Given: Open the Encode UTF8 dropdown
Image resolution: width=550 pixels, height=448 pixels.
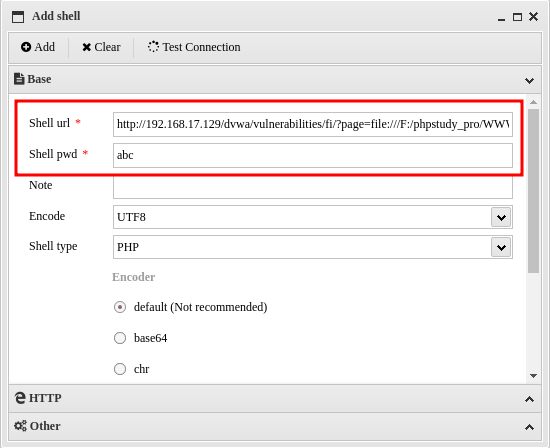Looking at the screenshot, I should (x=501, y=217).
